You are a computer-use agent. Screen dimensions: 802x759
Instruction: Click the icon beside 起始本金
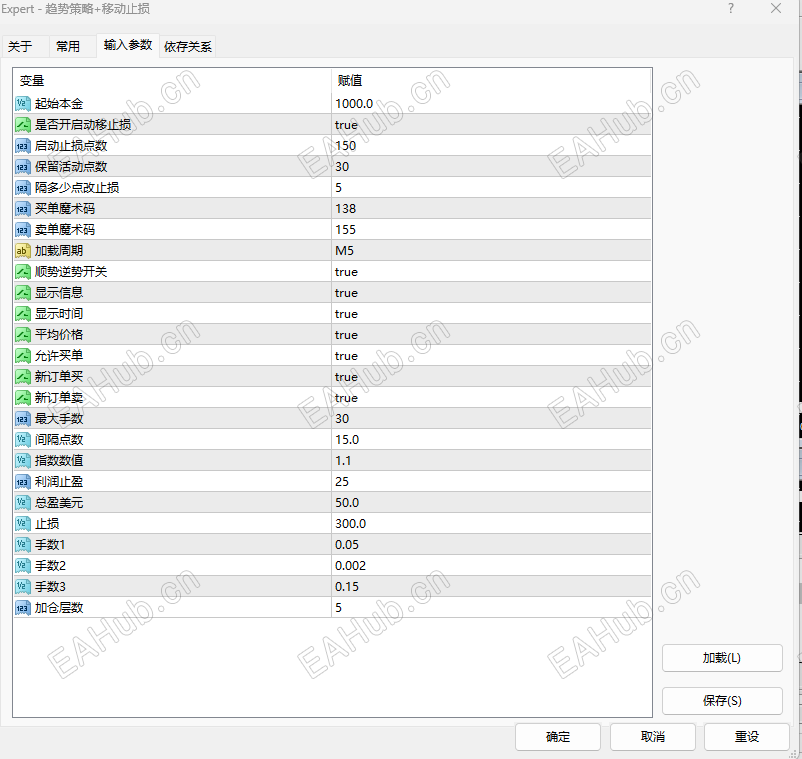tap(23, 104)
